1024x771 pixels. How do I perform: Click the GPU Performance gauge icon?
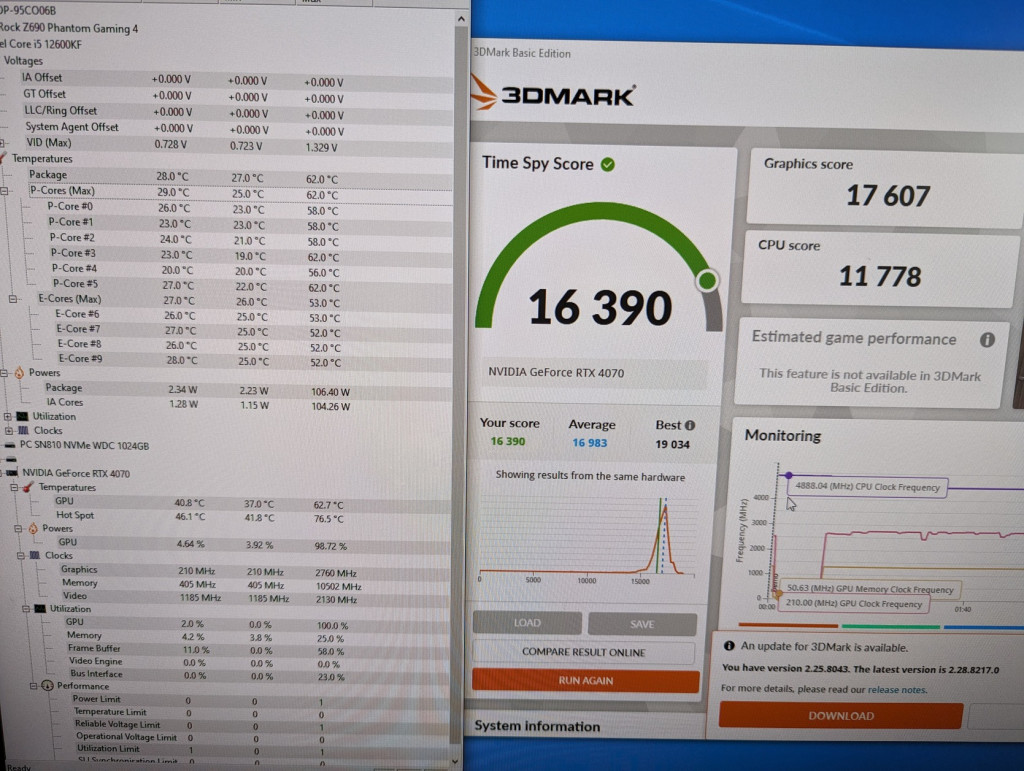[x=47, y=685]
